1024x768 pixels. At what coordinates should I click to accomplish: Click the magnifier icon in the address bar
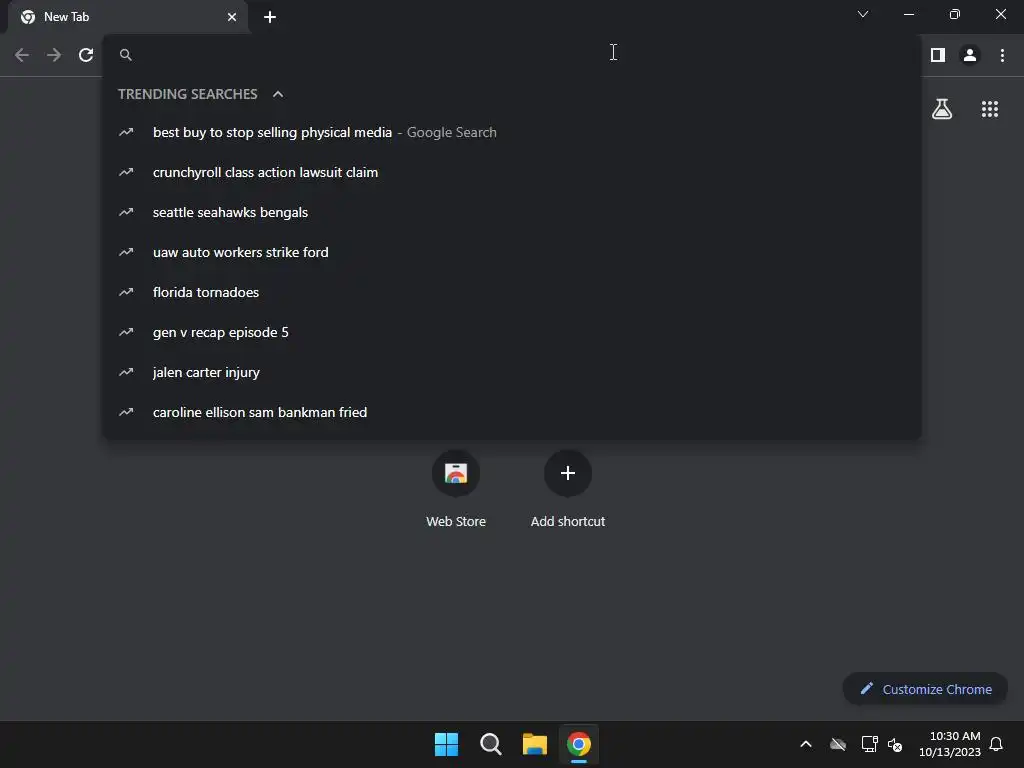tap(126, 55)
